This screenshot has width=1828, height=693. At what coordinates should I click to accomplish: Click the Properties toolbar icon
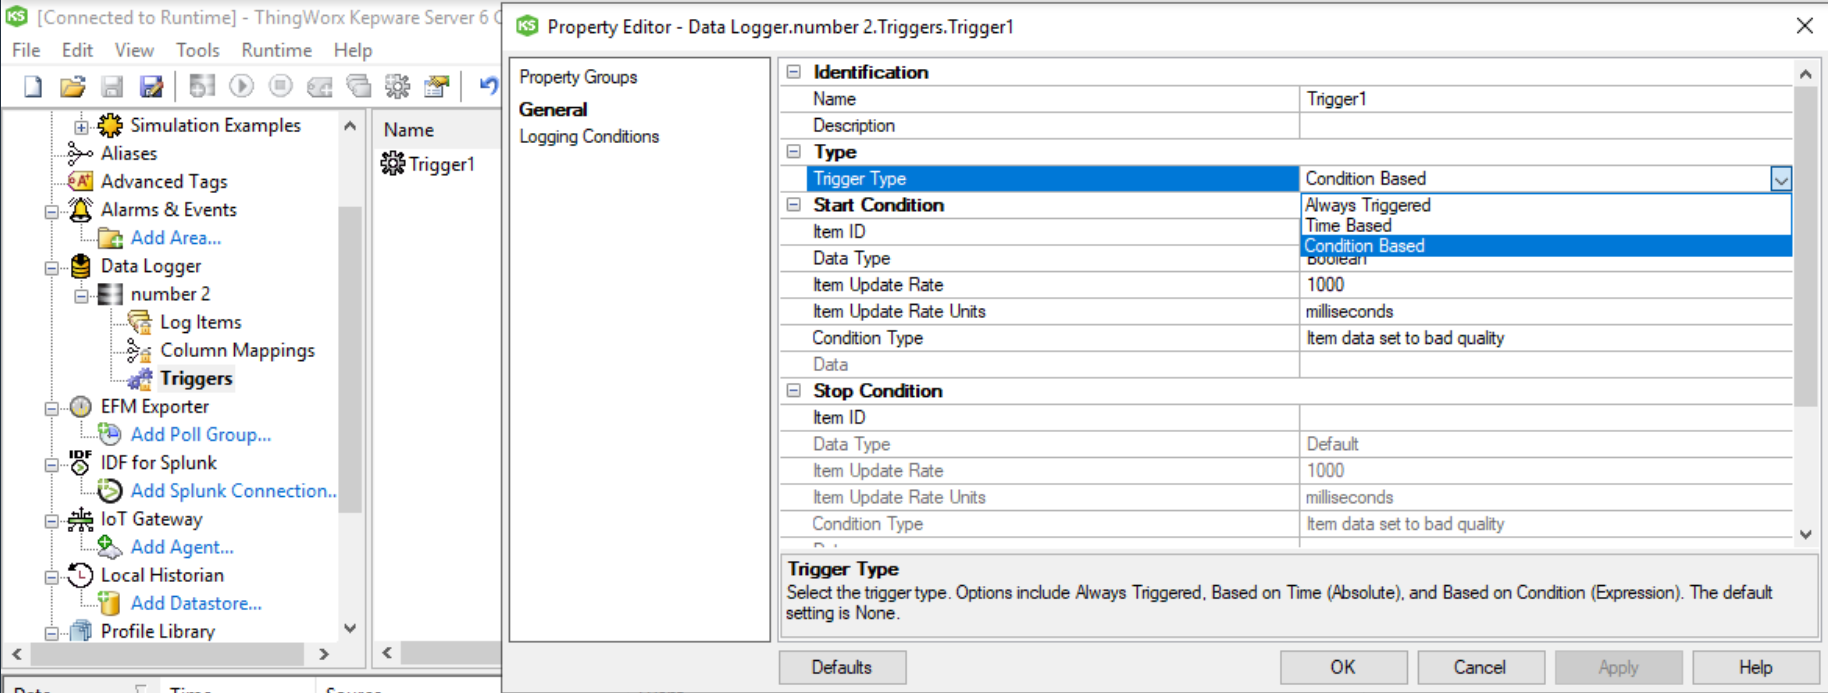coord(436,87)
